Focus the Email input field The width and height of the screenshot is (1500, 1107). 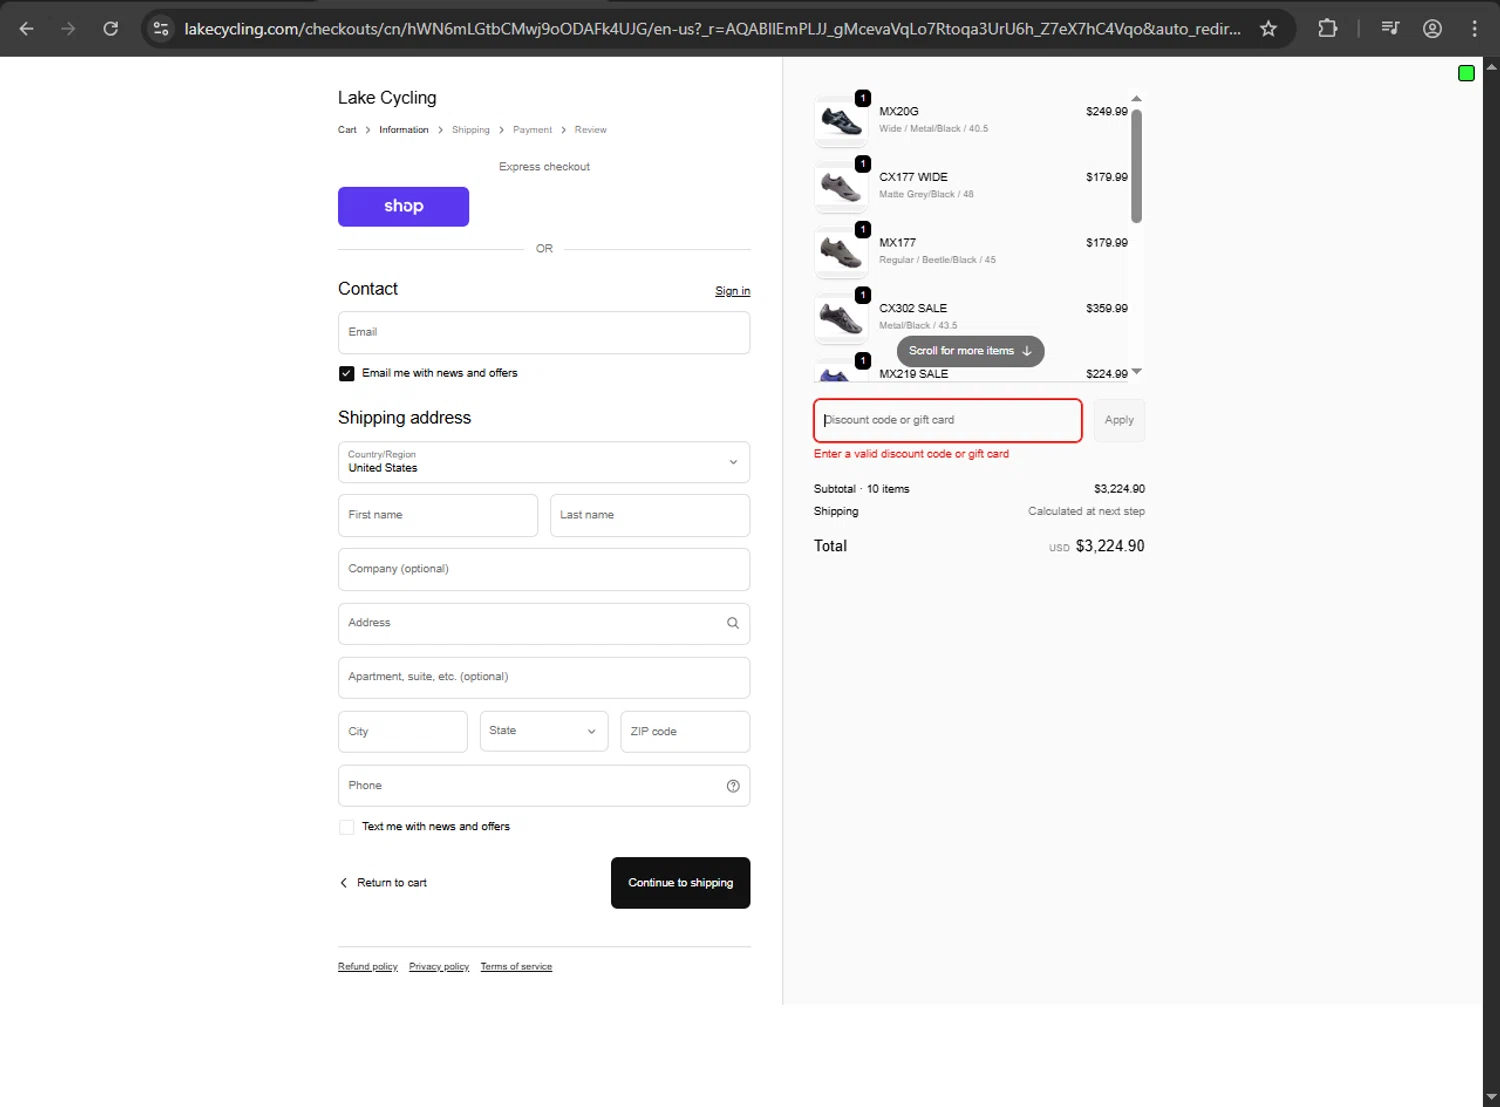pos(544,333)
